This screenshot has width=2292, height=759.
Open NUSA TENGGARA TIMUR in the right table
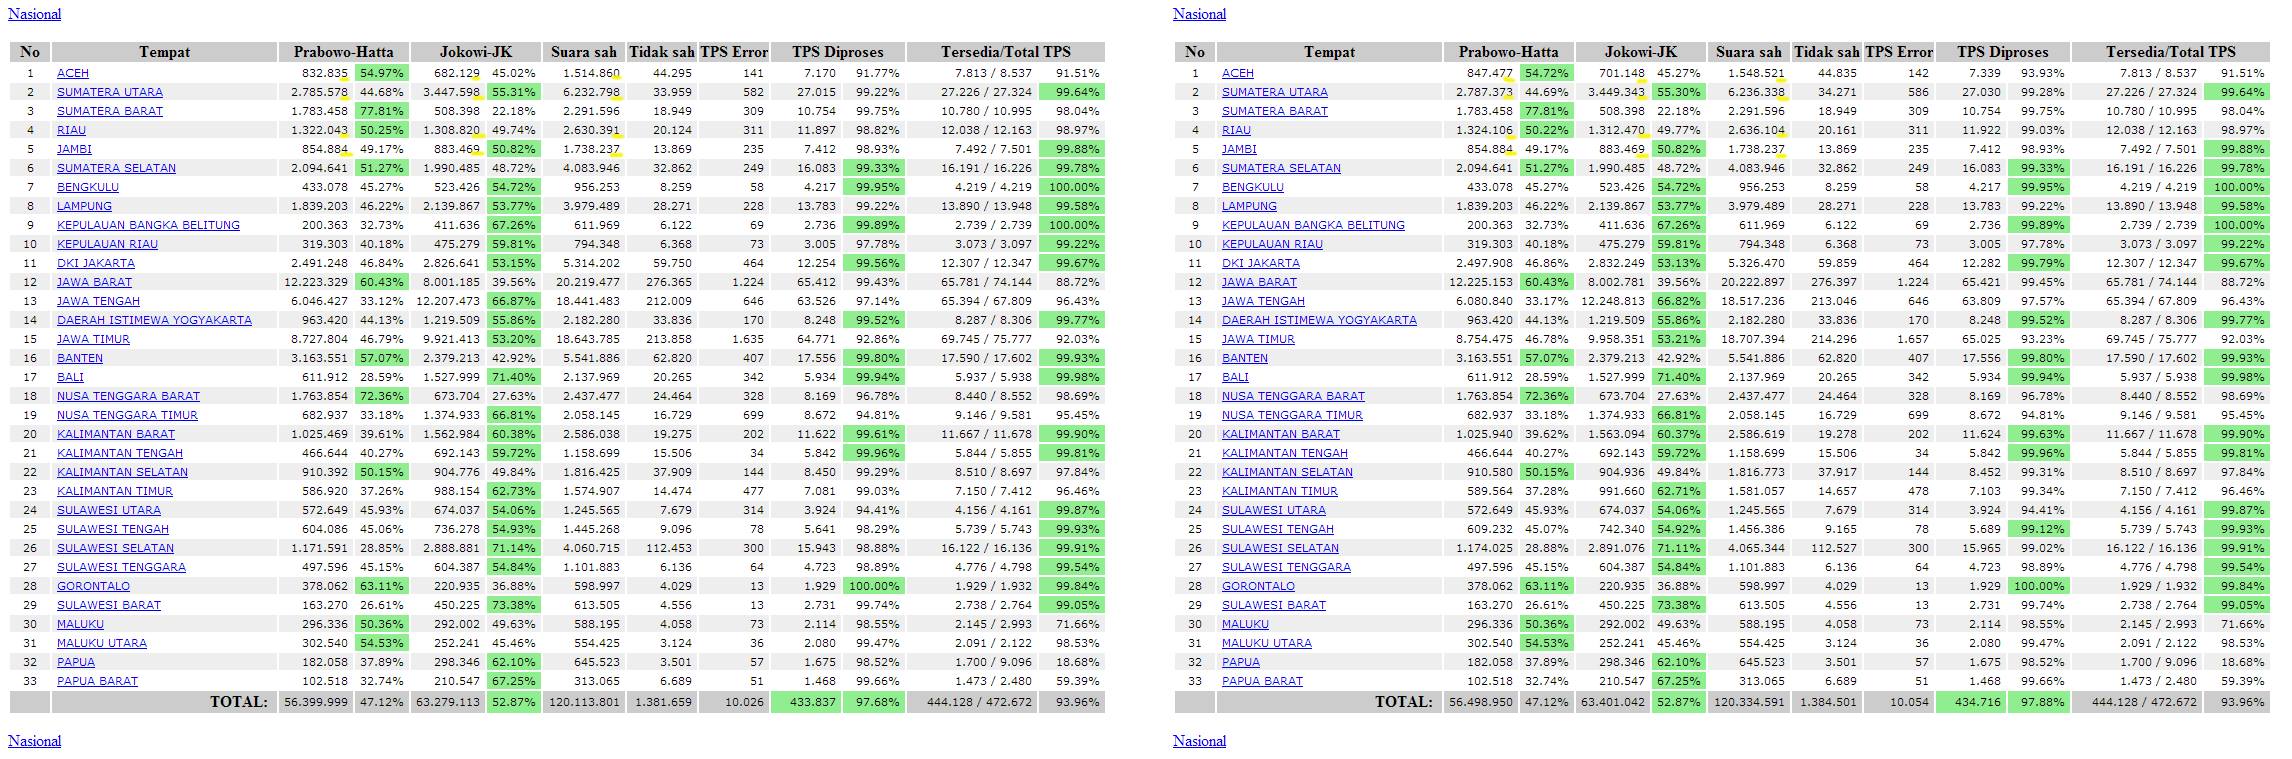click(x=1291, y=415)
